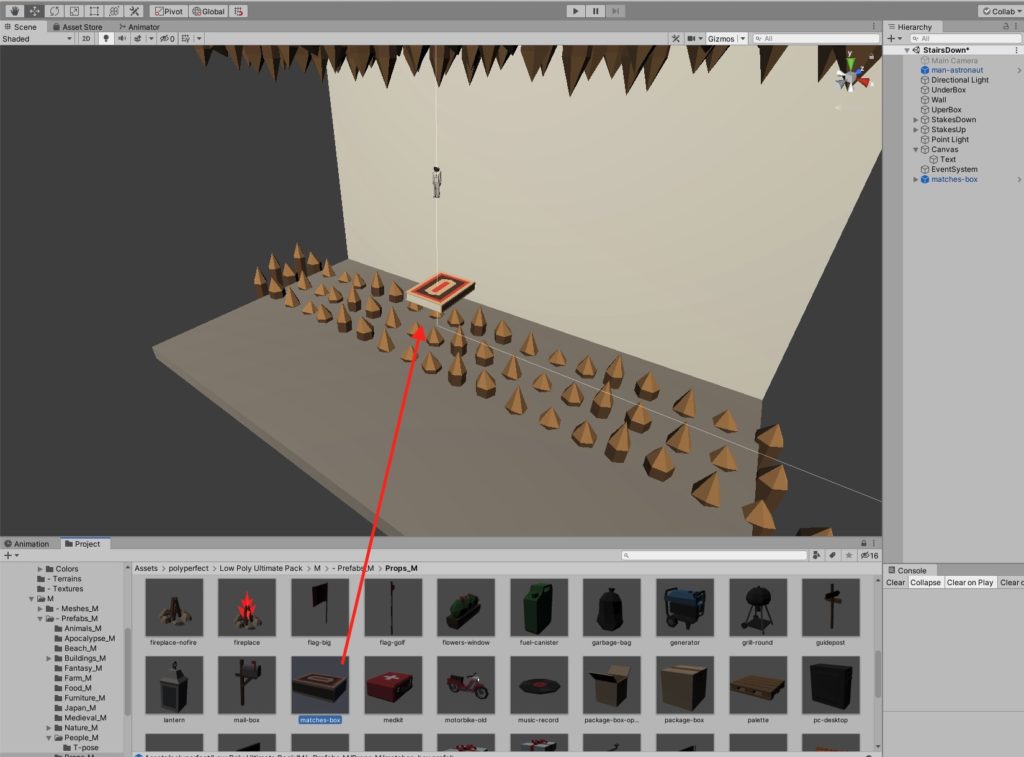This screenshot has height=757, width=1024.
Task: Select the Rect transform tool
Action: tap(93, 11)
